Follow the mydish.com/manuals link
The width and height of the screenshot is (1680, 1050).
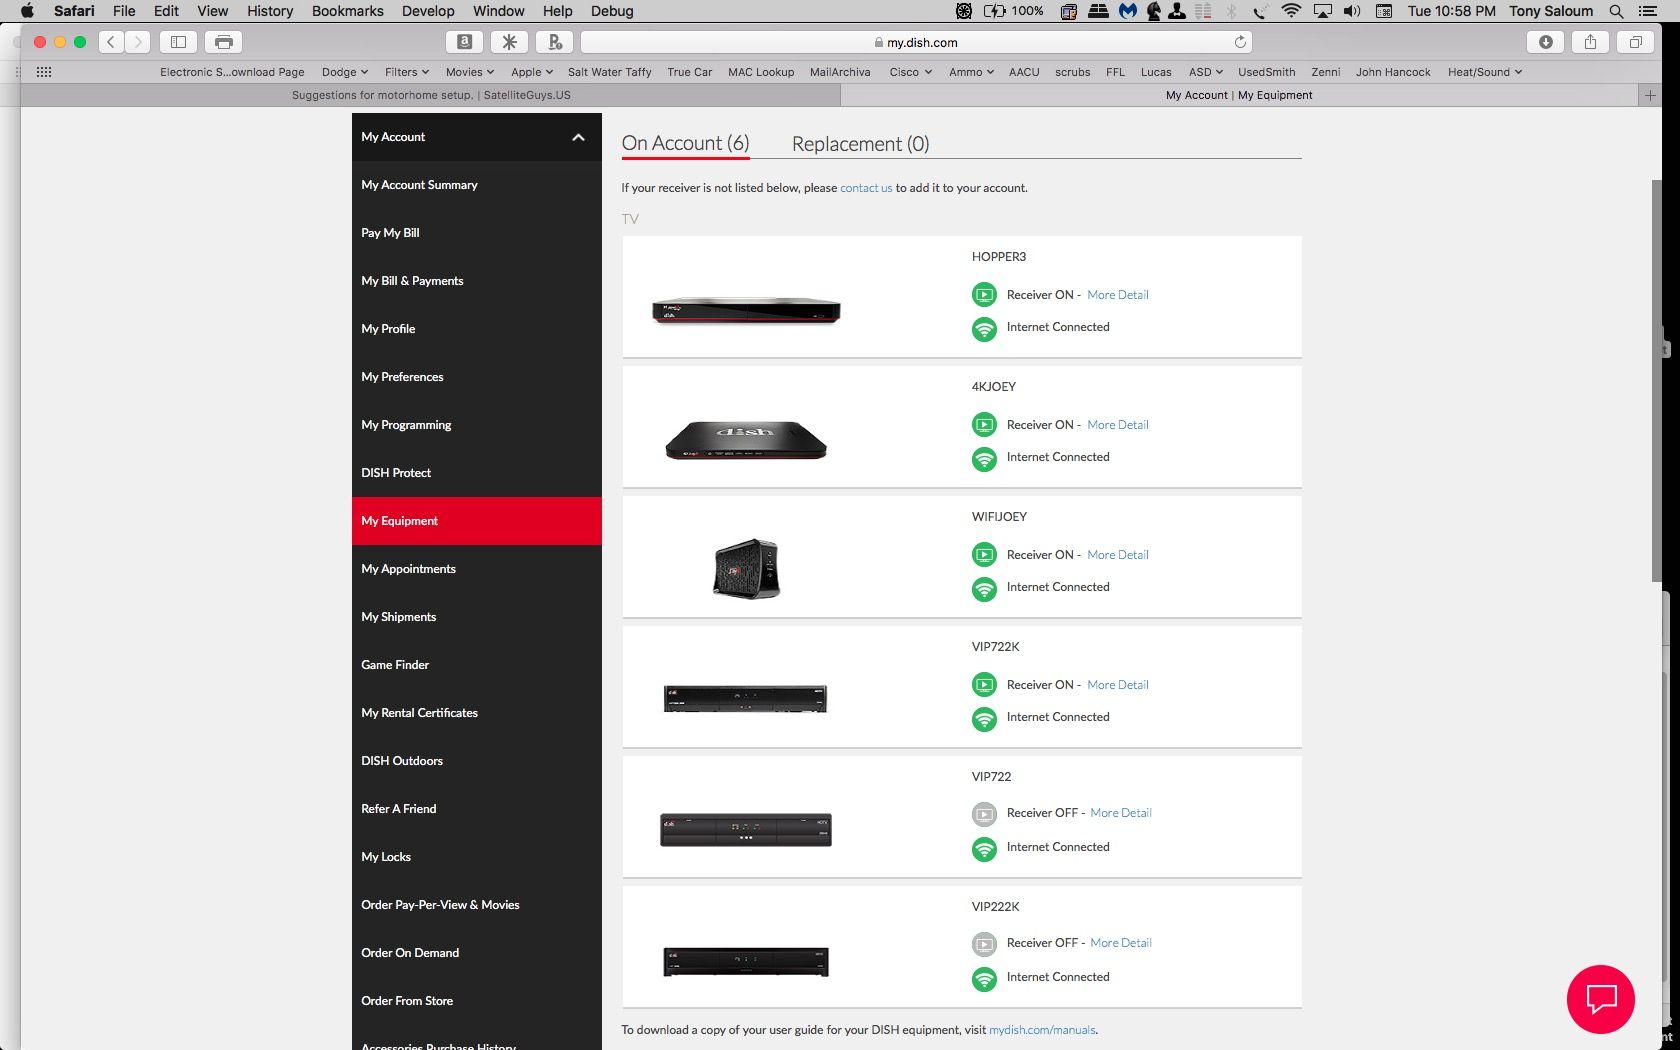1042,1030
